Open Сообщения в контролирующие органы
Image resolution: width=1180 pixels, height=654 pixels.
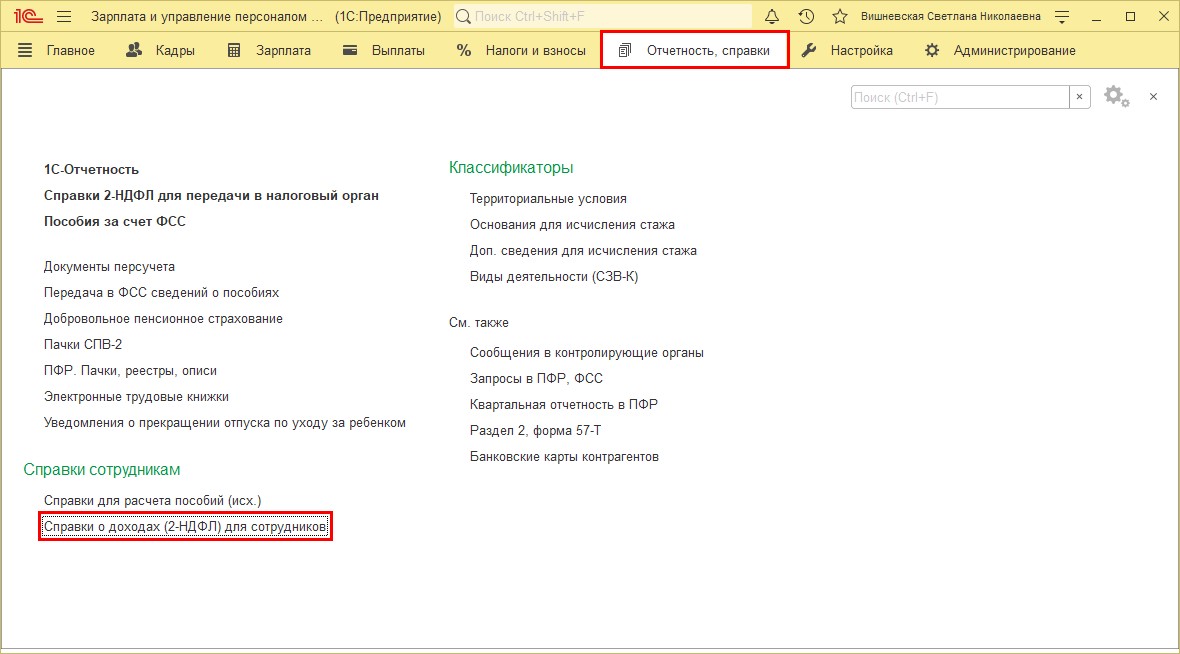(587, 353)
